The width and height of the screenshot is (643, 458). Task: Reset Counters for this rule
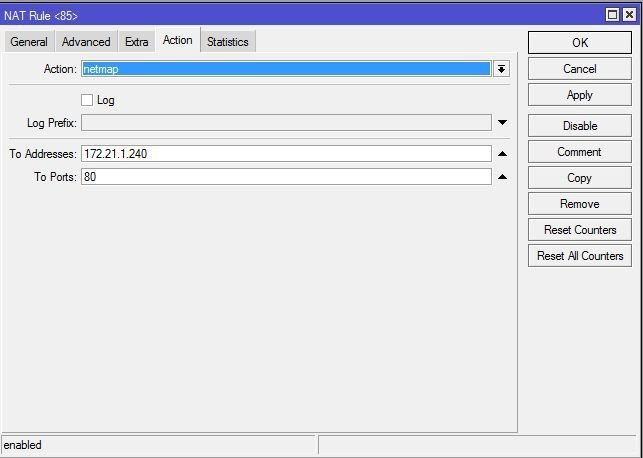580,230
